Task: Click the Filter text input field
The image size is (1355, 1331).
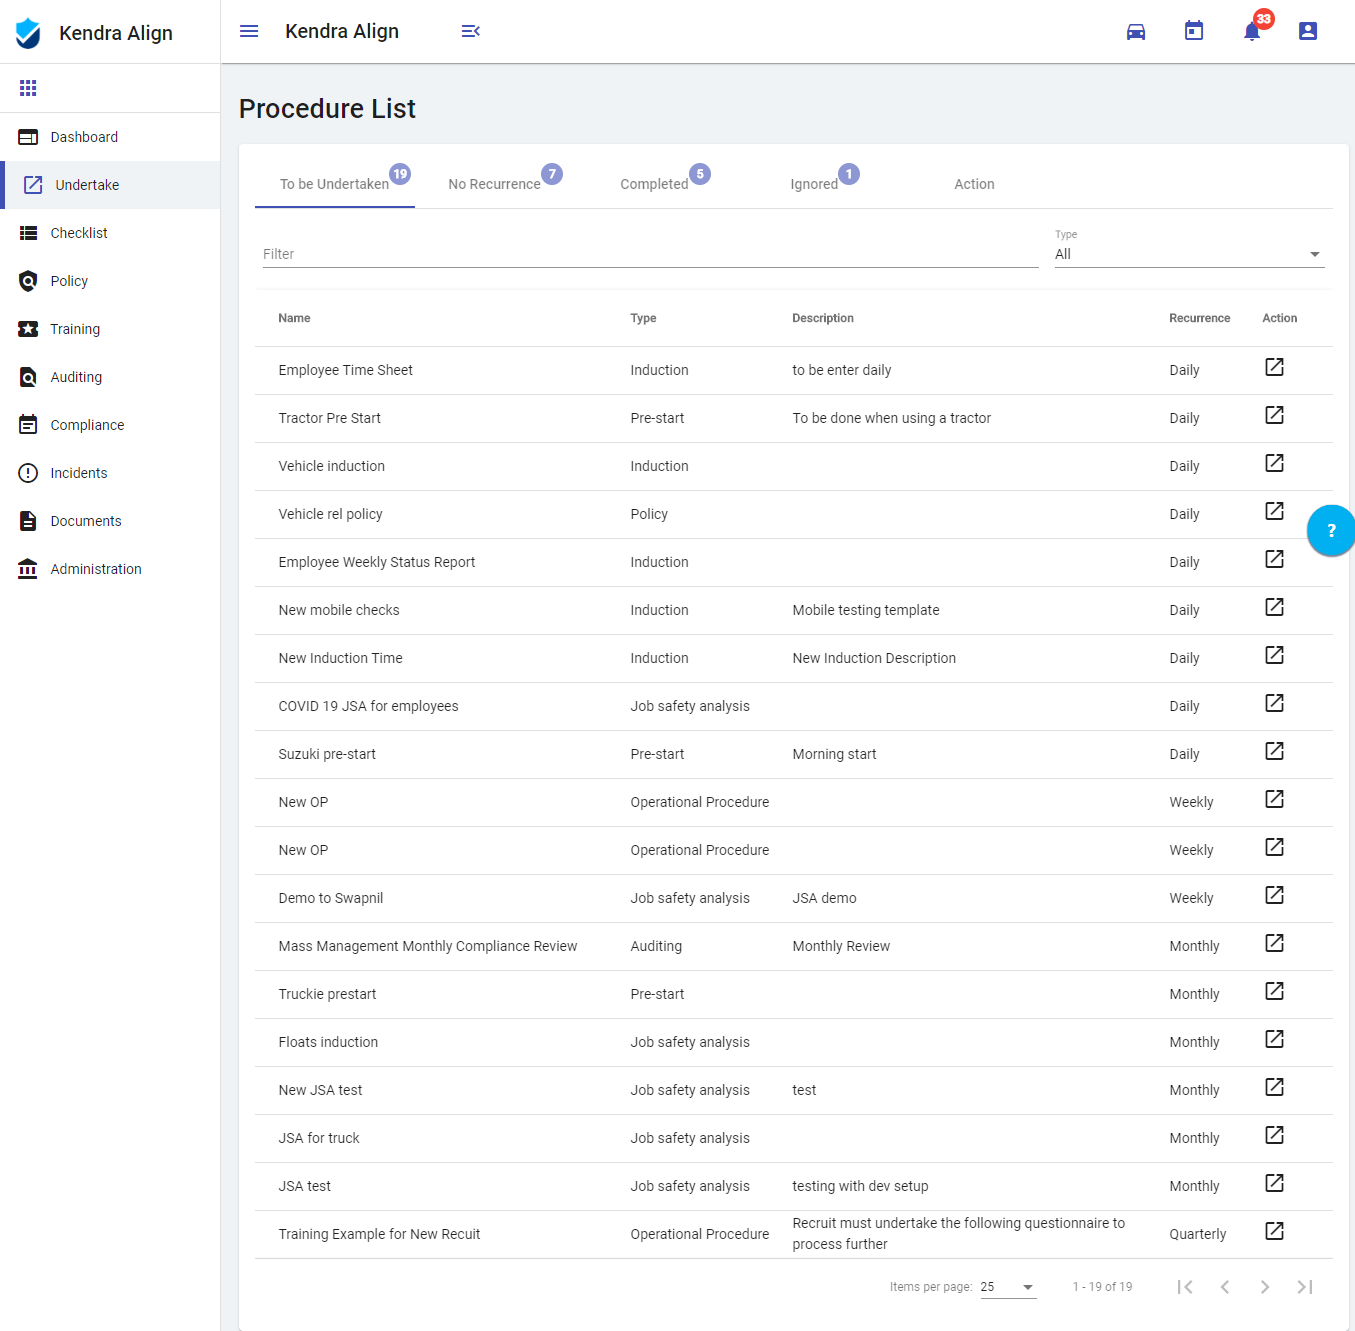Action: point(650,254)
